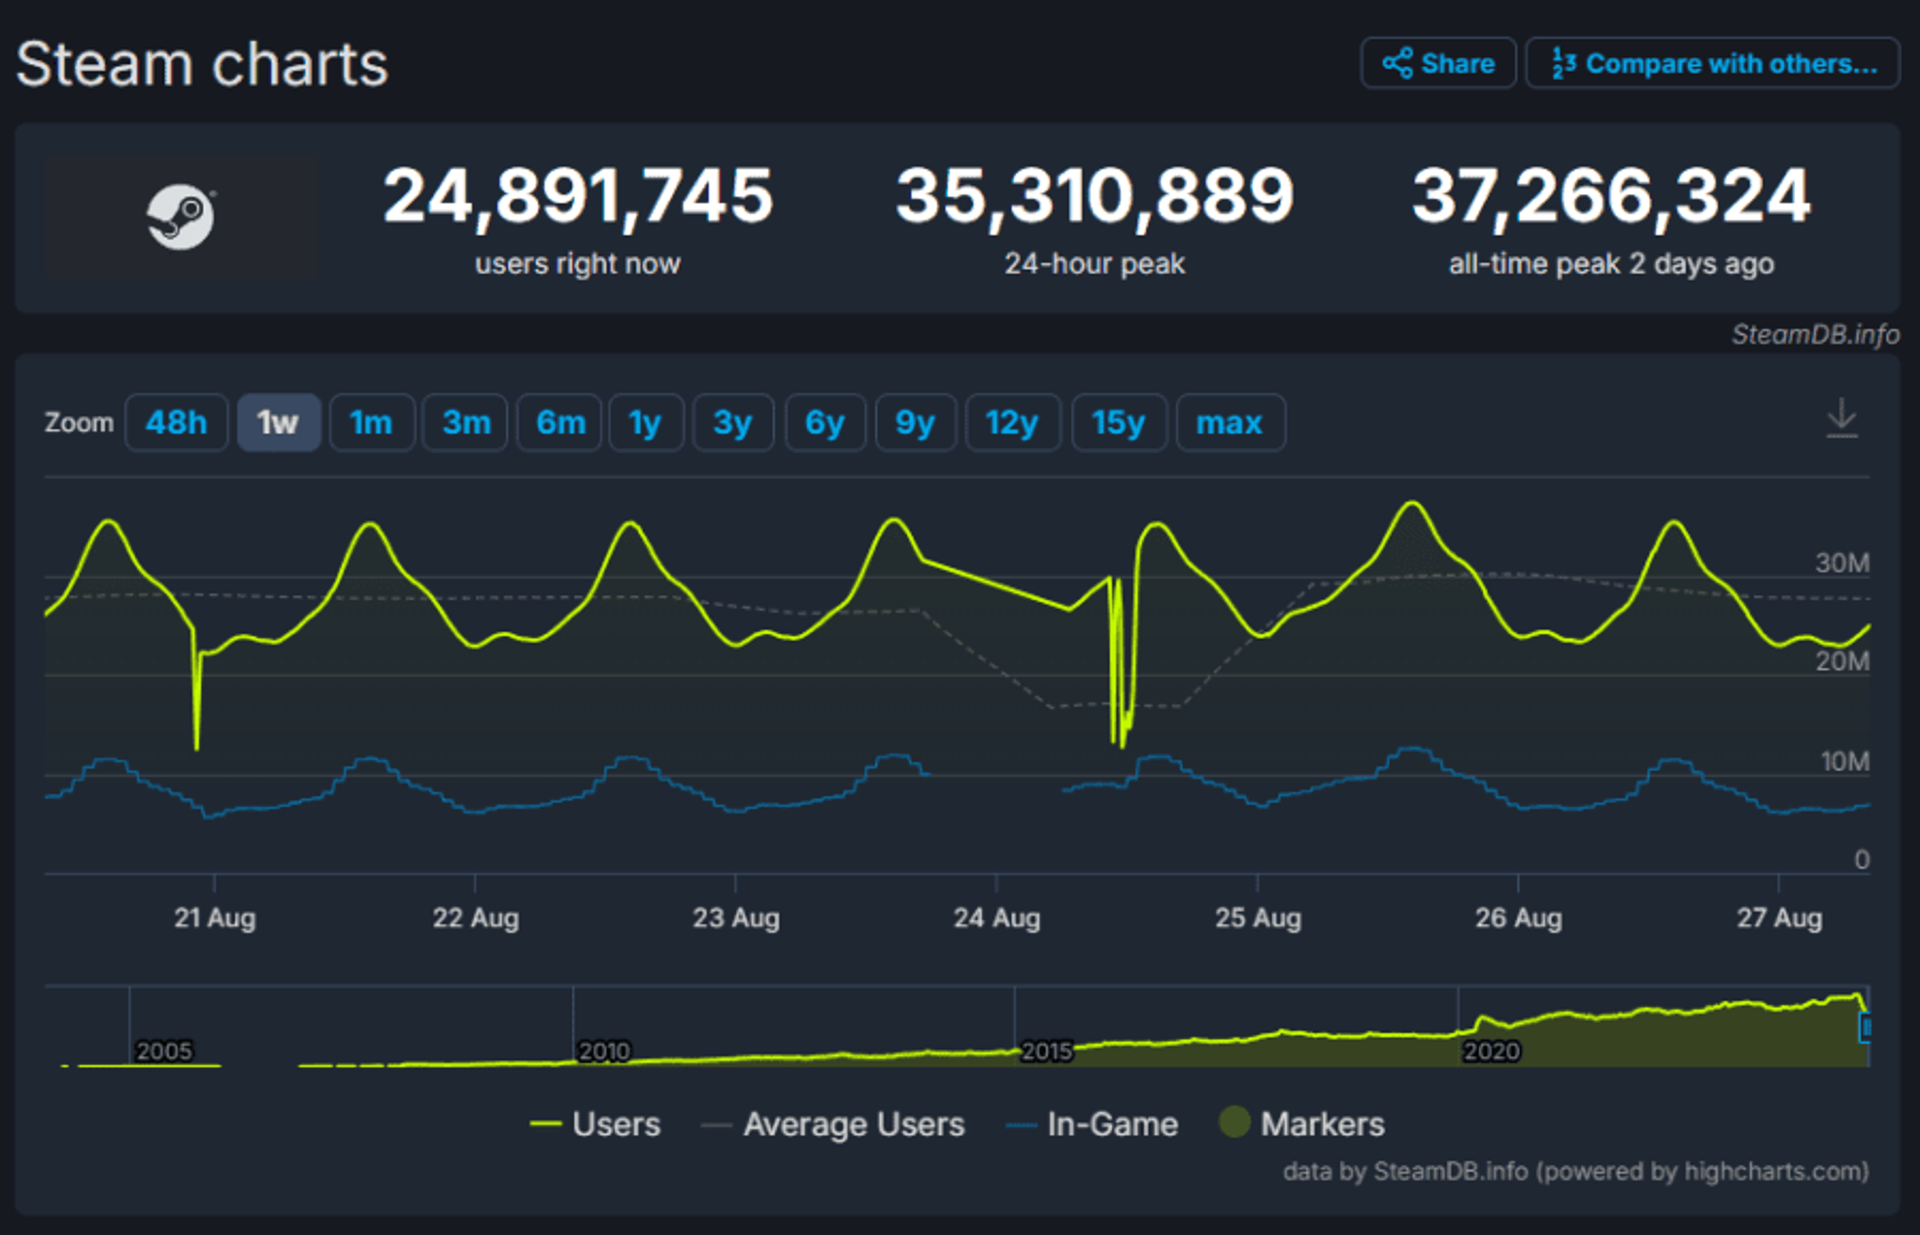
Task: Click navigator timeline near 2015
Action: click(x=1046, y=1051)
